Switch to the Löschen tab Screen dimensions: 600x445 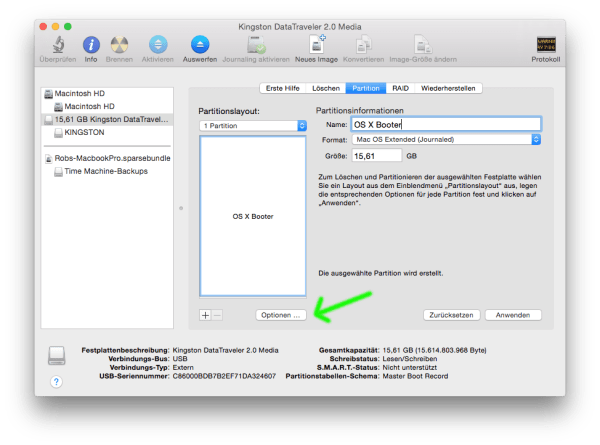pos(326,88)
